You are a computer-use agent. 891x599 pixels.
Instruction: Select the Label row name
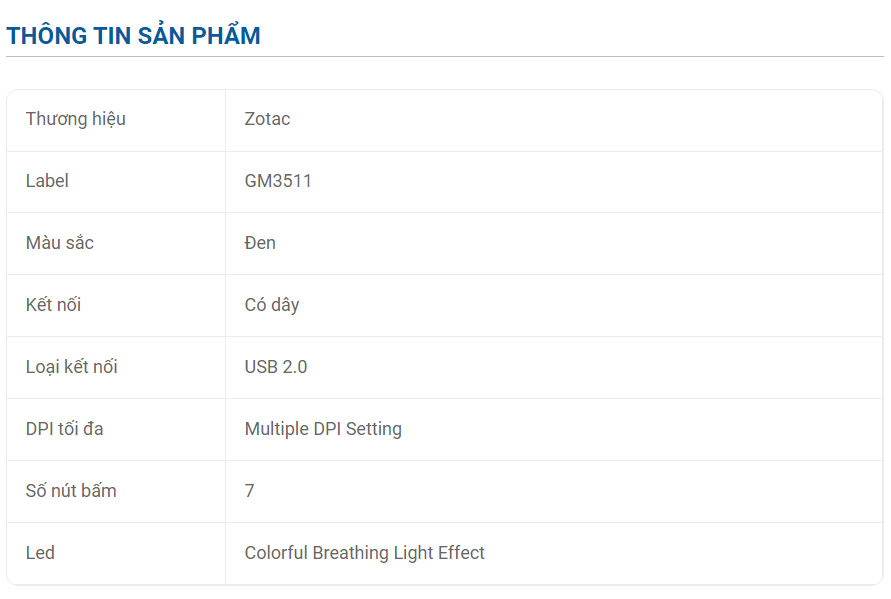[47, 181]
